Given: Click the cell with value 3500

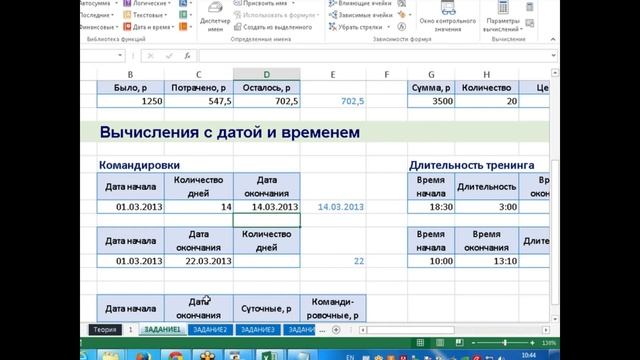Looking at the screenshot, I should [431, 101].
